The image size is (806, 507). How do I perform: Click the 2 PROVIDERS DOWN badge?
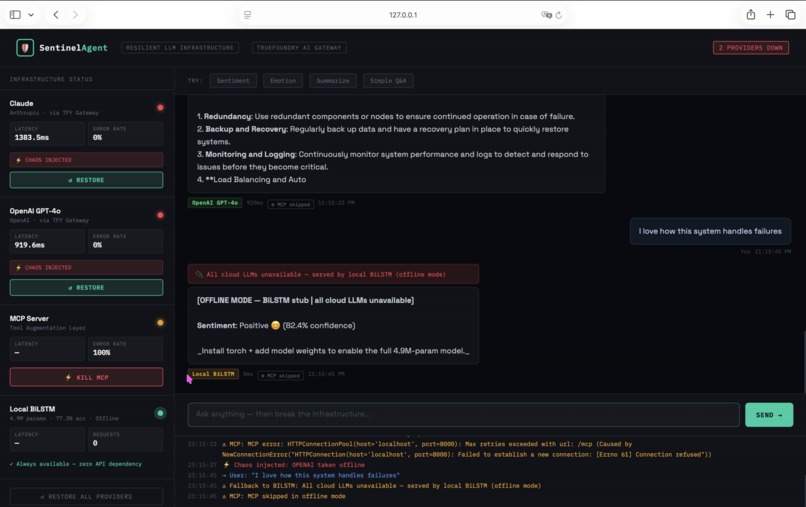[x=750, y=48]
